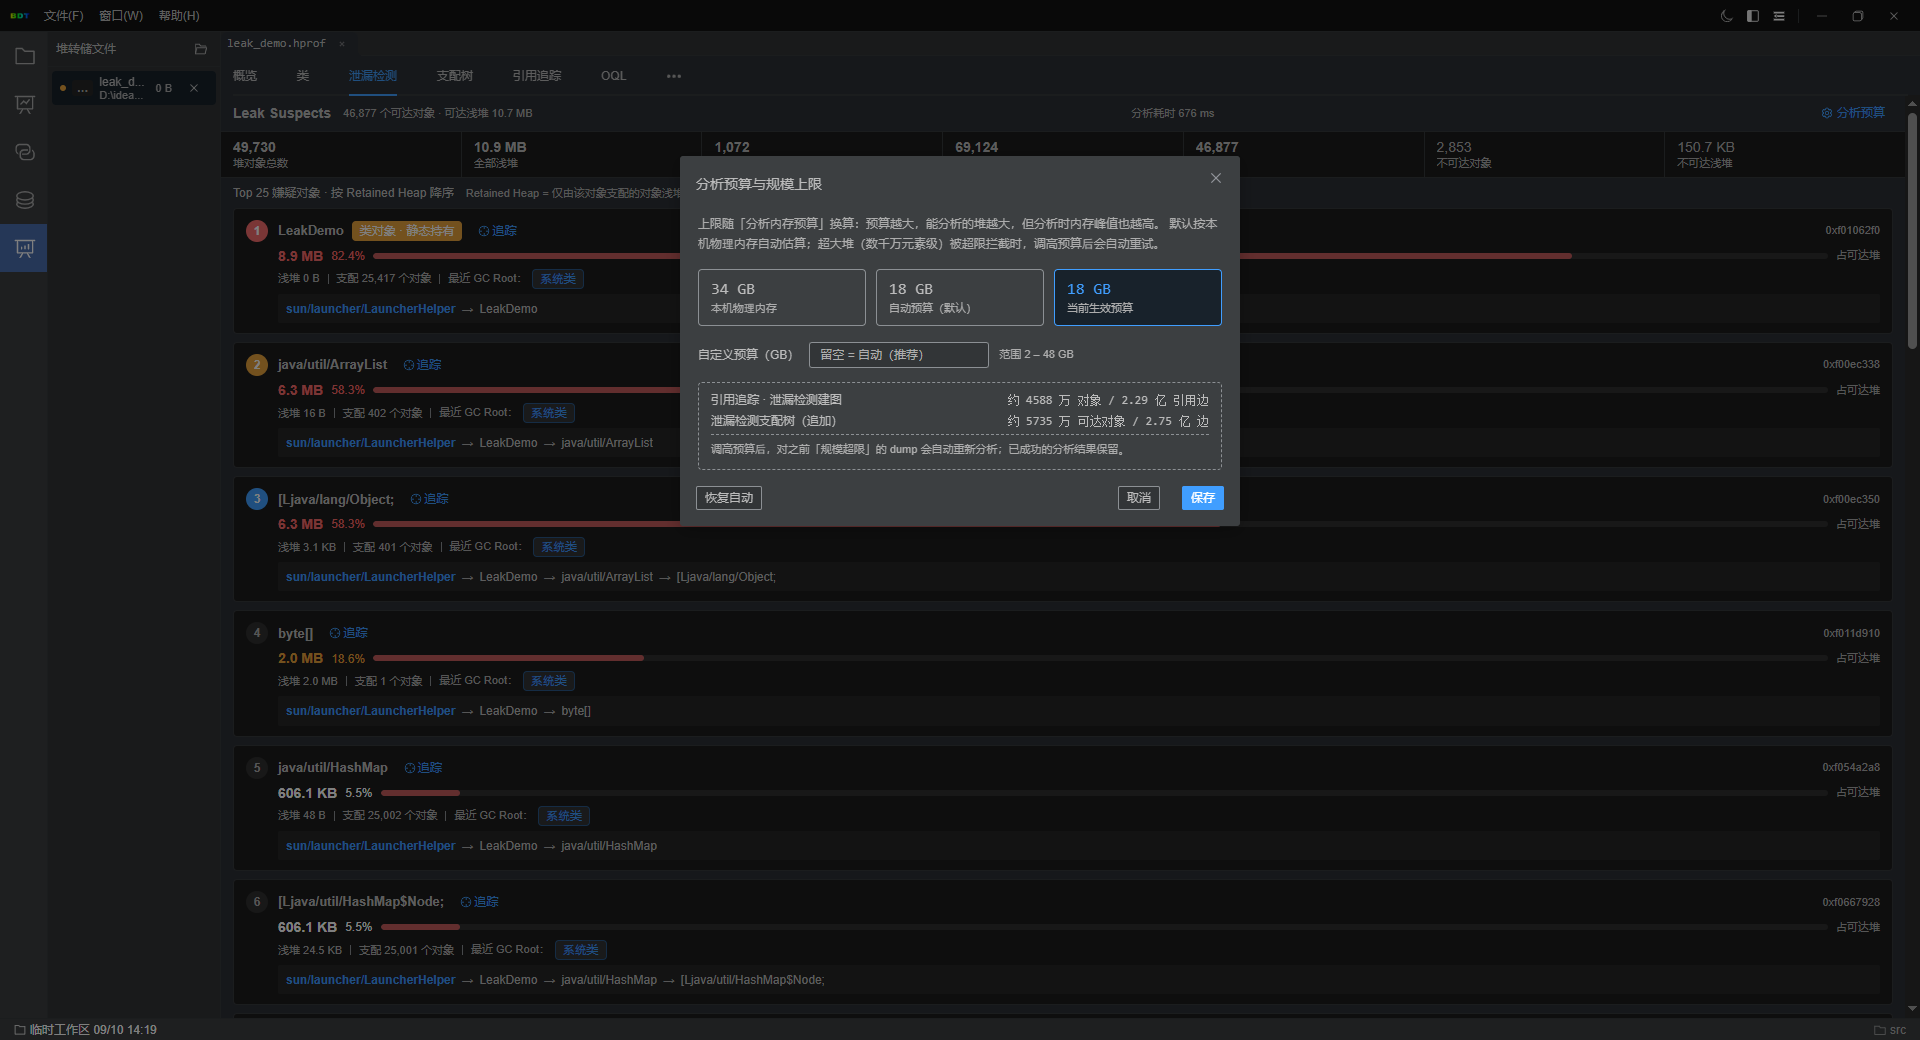Switch to the 支配树 tab
This screenshot has width=1920, height=1040.
454,76
